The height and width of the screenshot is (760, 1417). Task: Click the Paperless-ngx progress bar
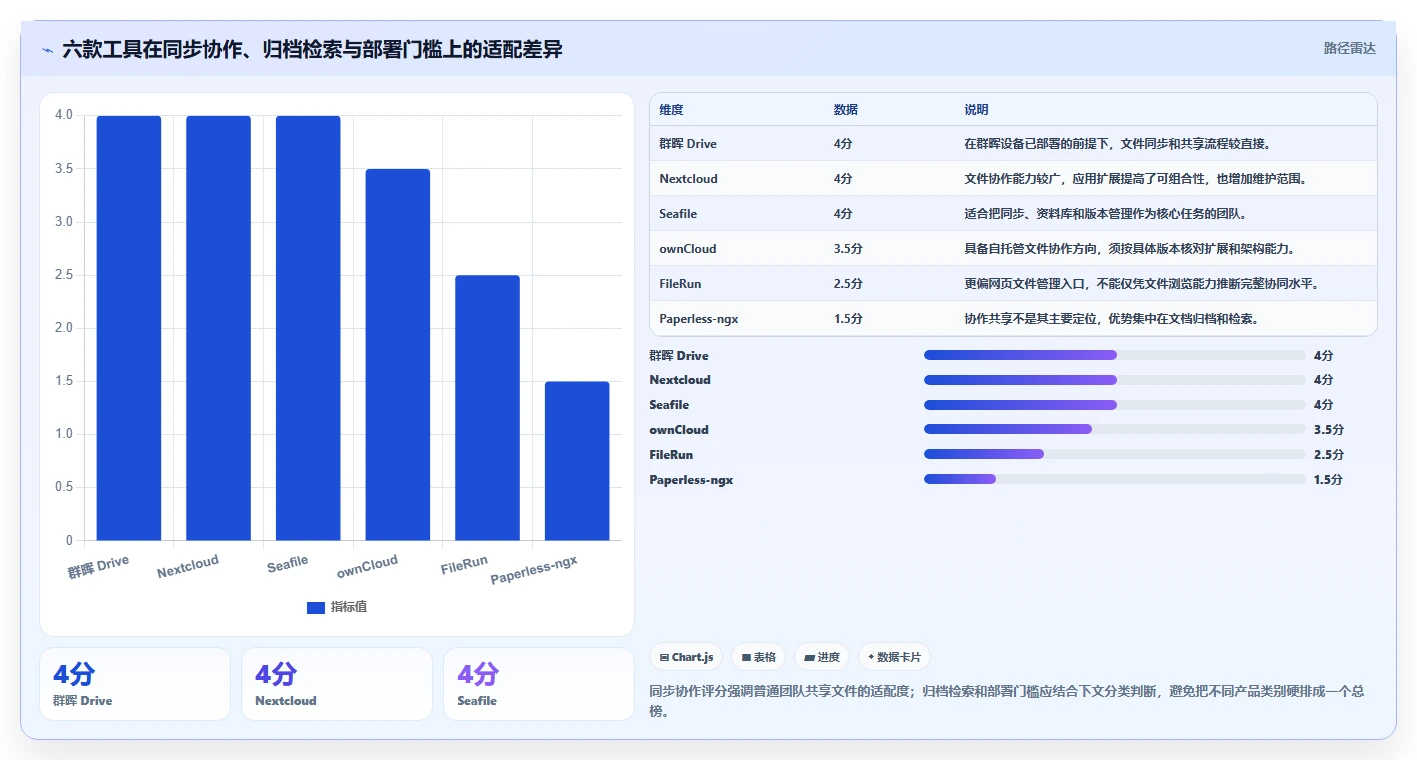tap(1115, 480)
